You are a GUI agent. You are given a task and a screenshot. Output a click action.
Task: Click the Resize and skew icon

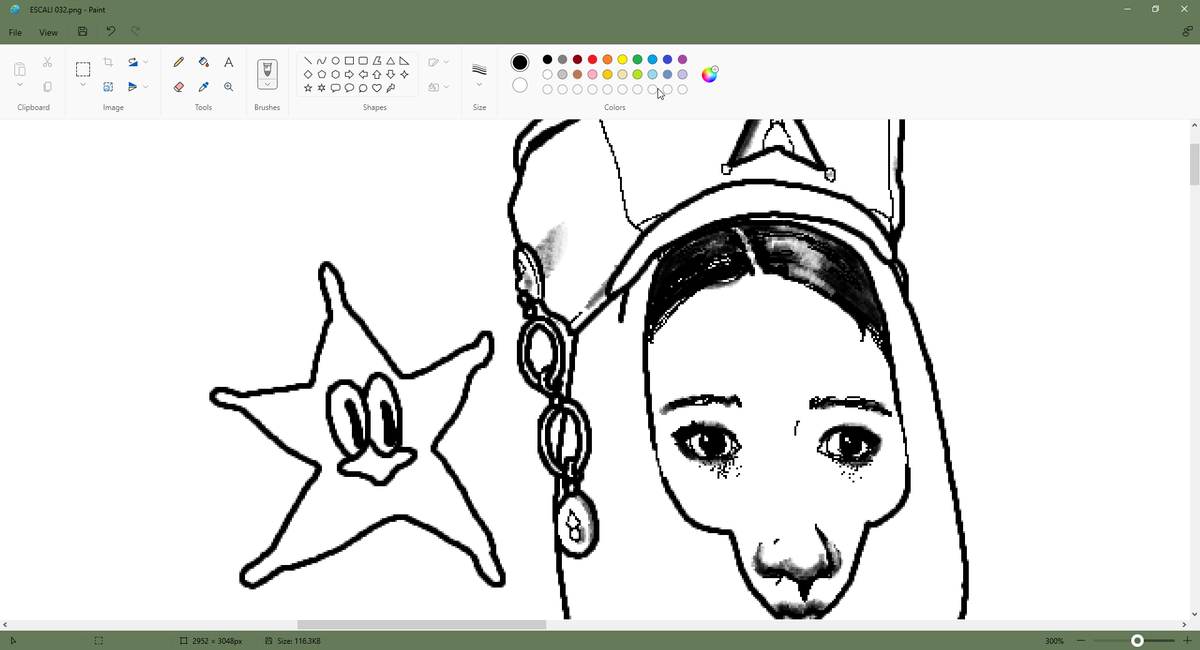(x=108, y=87)
